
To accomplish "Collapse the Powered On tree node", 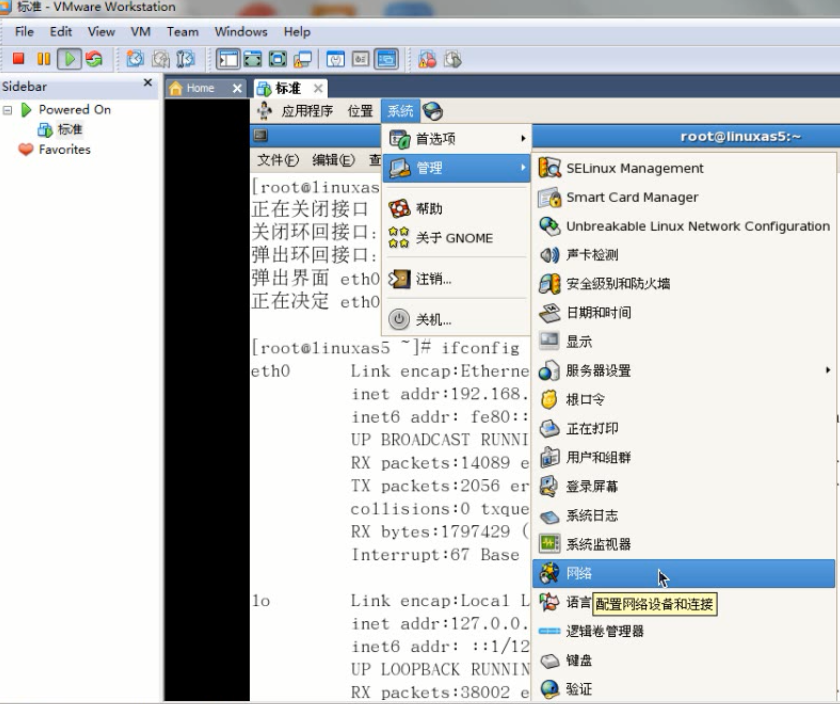I will tap(8, 110).
